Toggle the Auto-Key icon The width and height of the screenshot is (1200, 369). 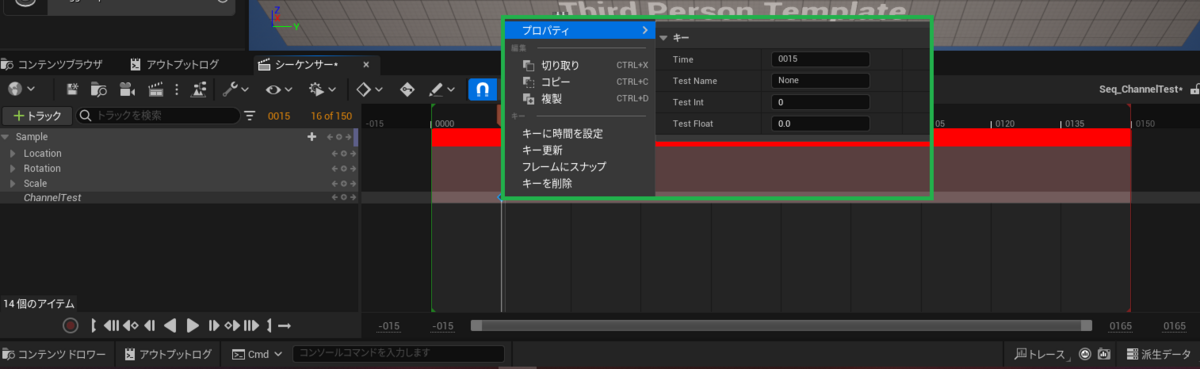point(408,90)
